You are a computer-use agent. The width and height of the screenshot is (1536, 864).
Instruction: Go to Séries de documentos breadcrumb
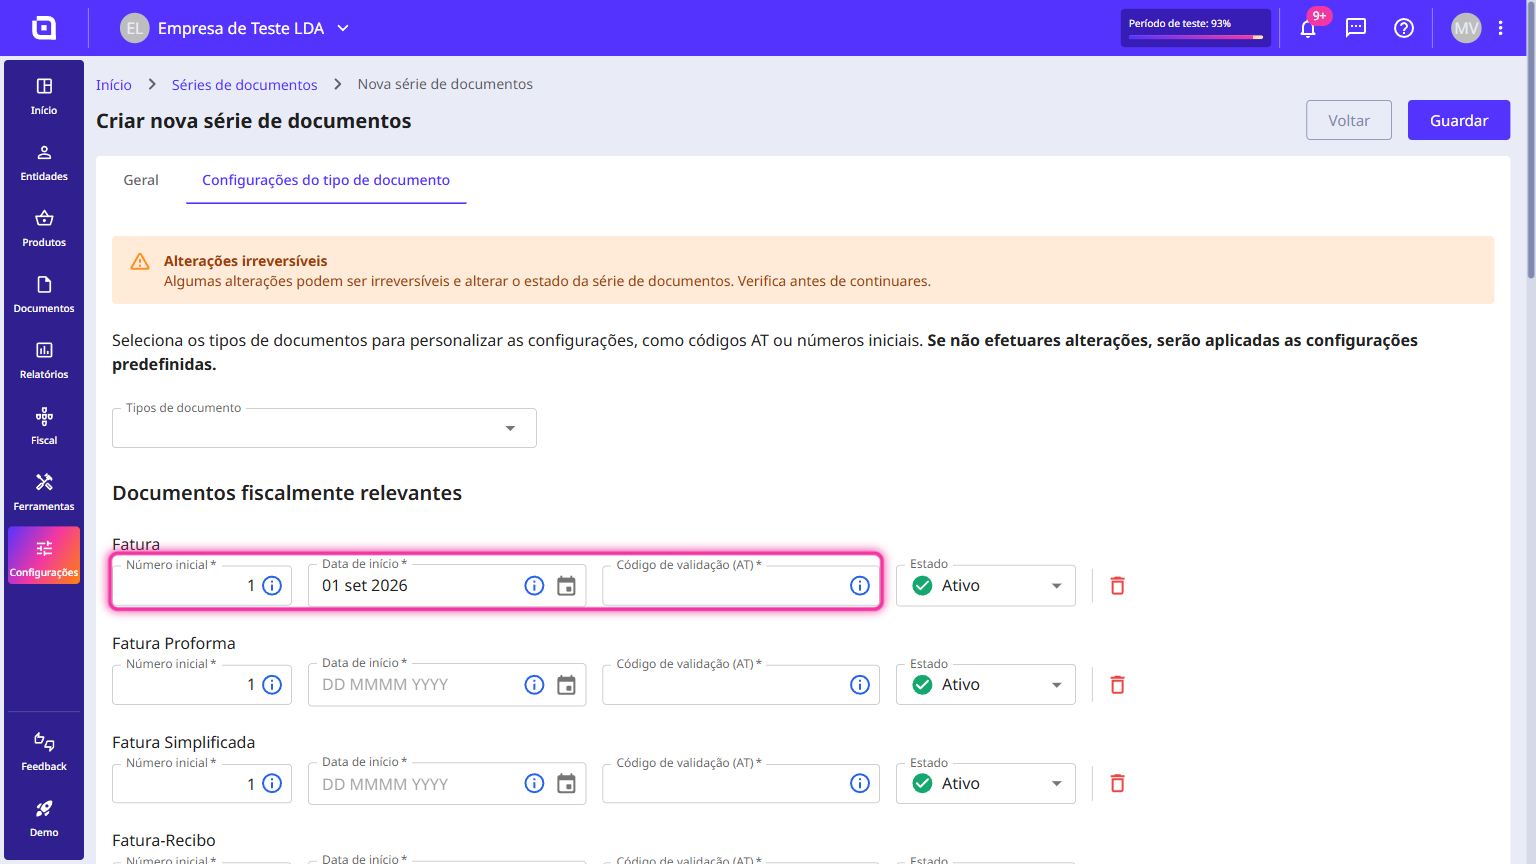(244, 85)
